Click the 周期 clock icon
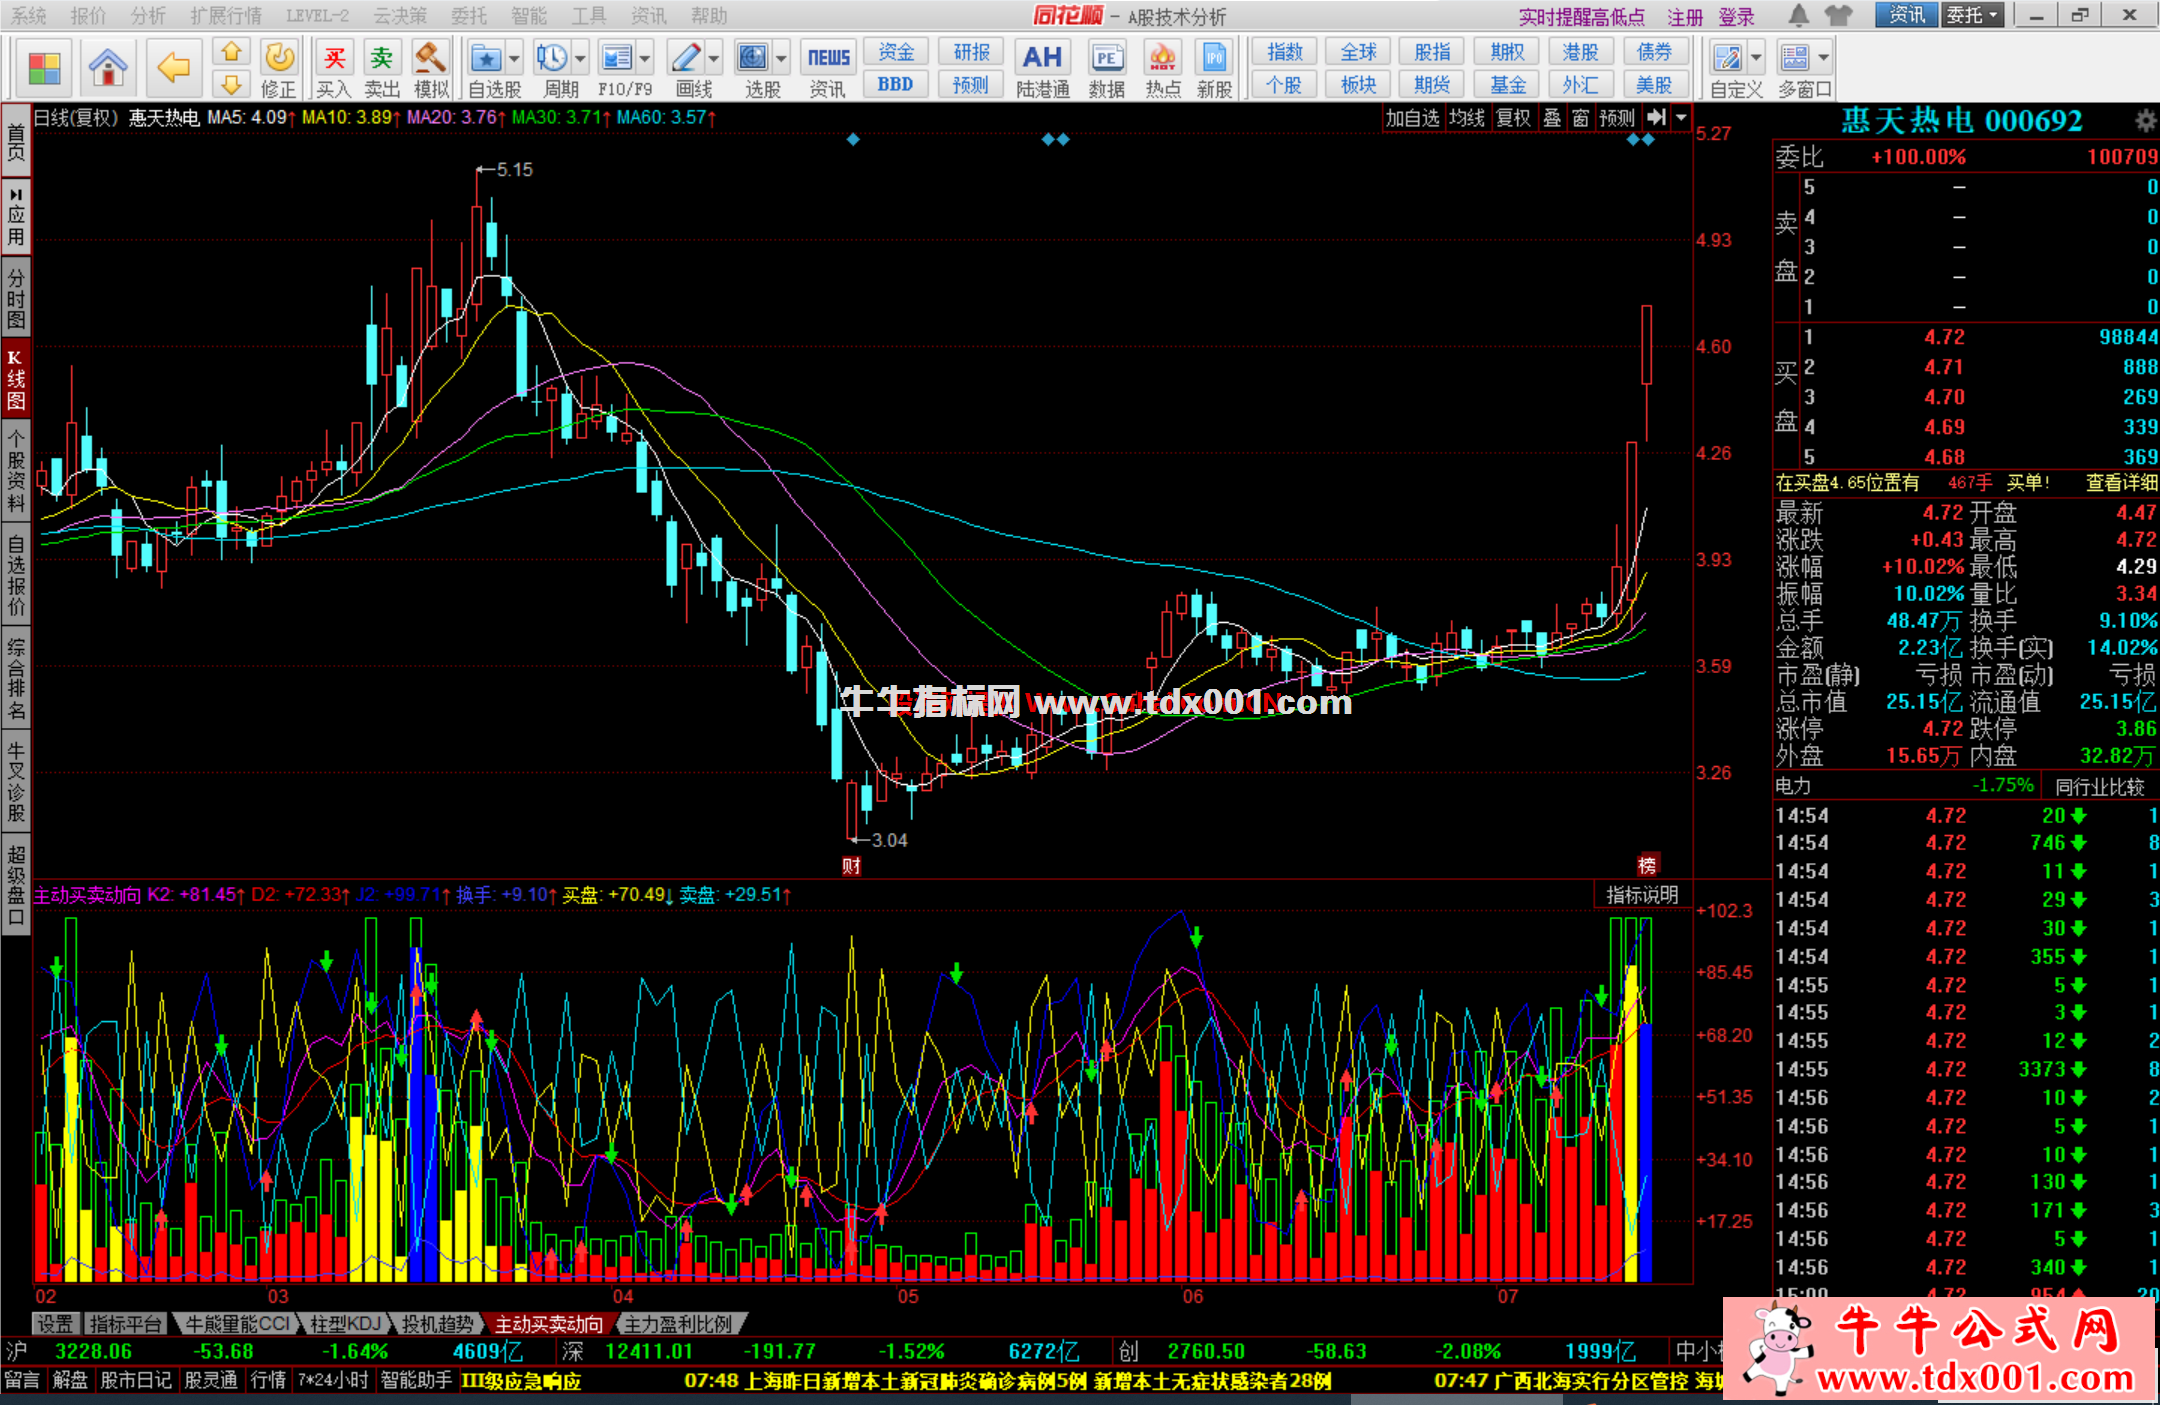The image size is (2160, 1405). (551, 58)
